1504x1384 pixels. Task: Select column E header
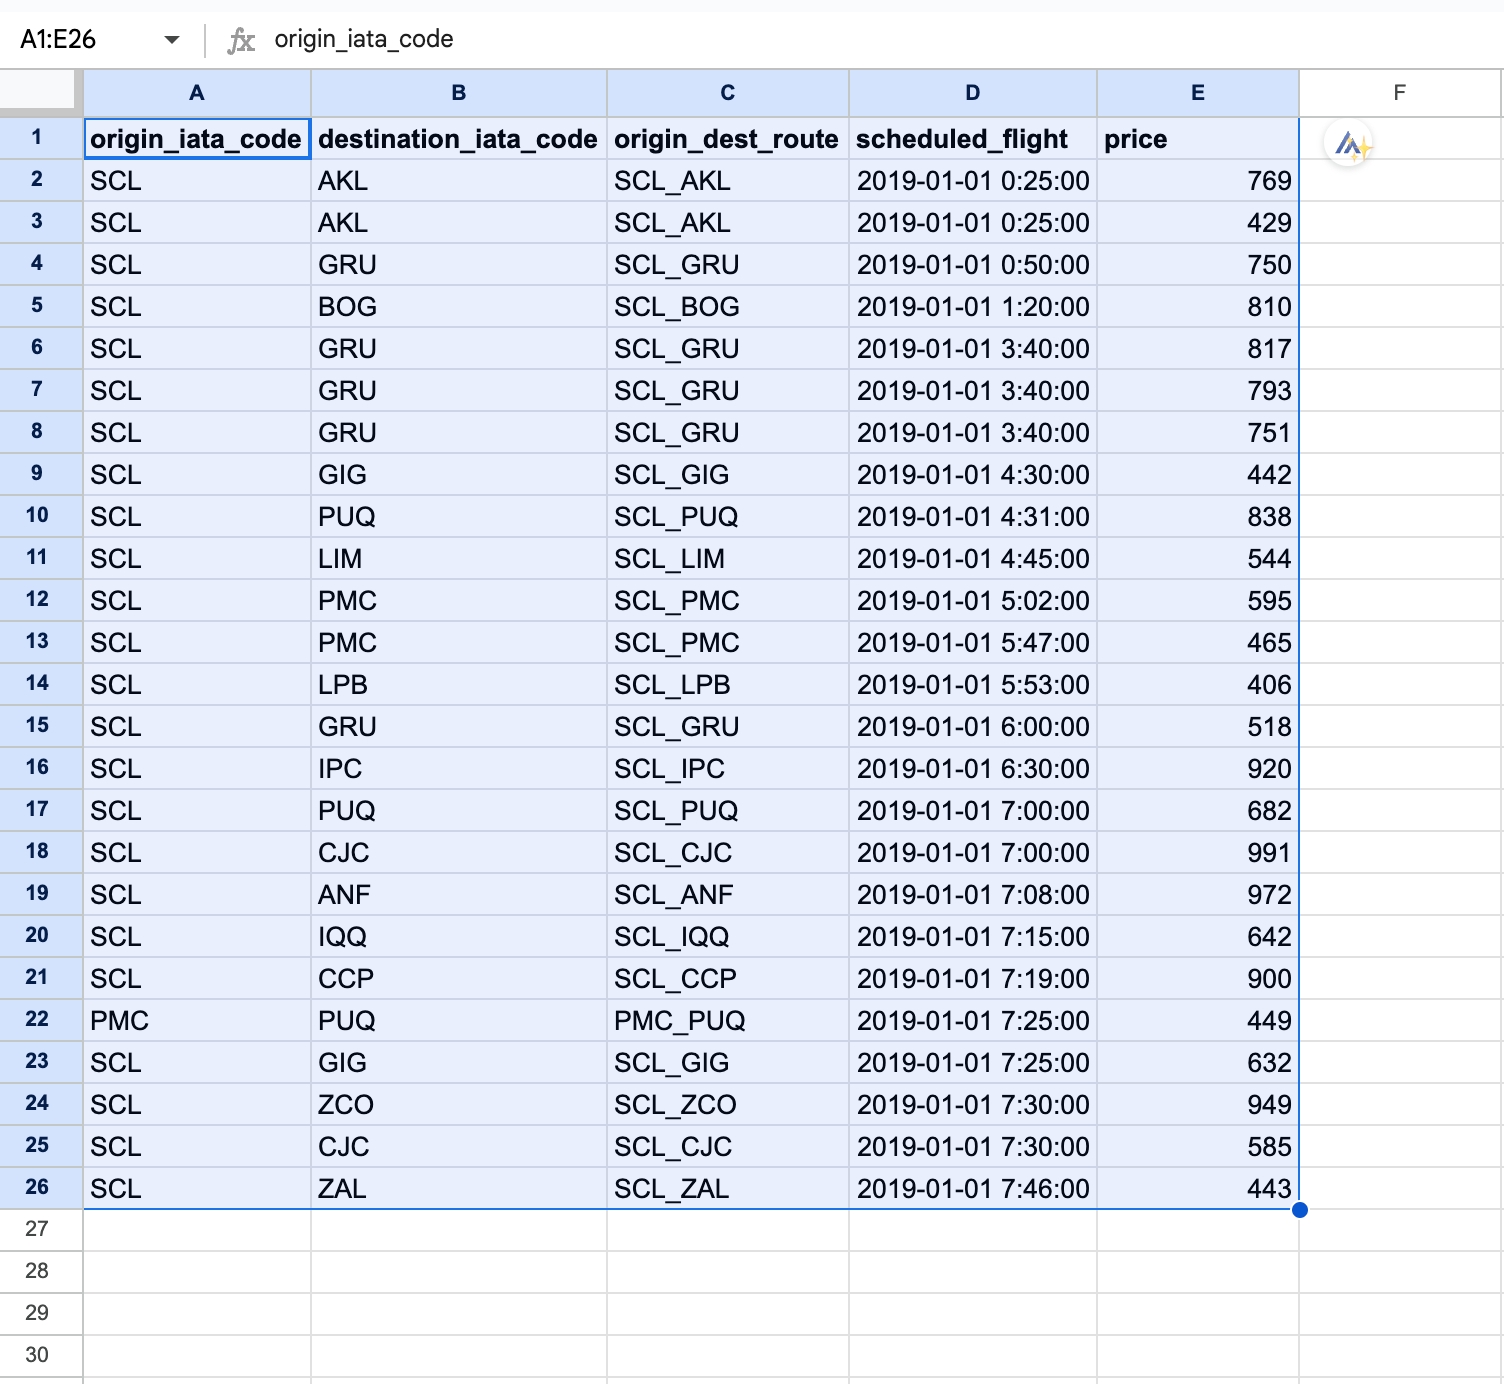1197,93
